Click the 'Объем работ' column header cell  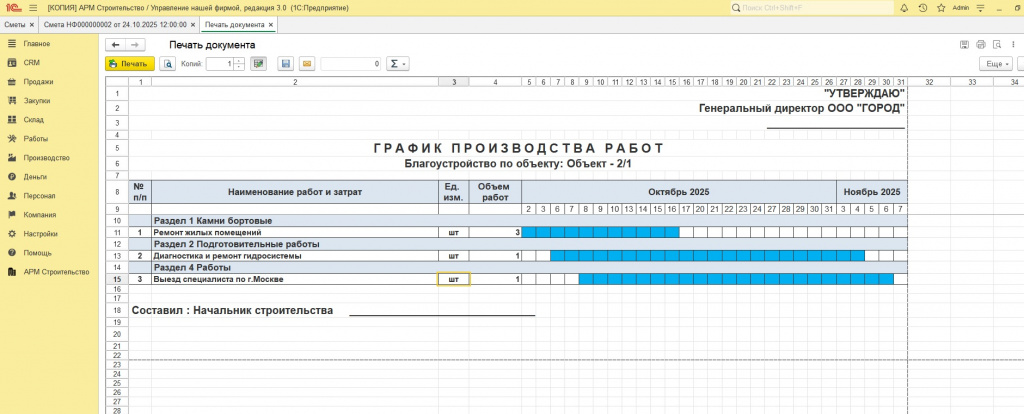pos(495,192)
